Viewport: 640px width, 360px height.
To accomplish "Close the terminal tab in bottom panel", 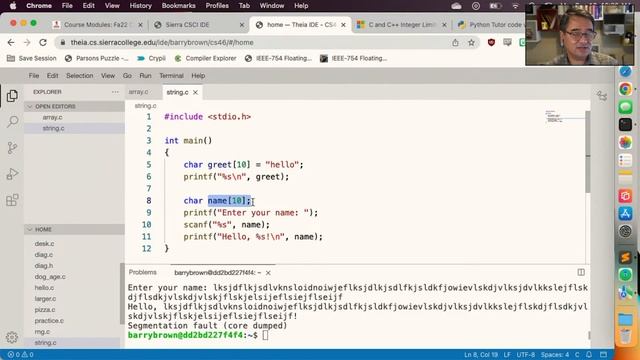I will click(268, 273).
